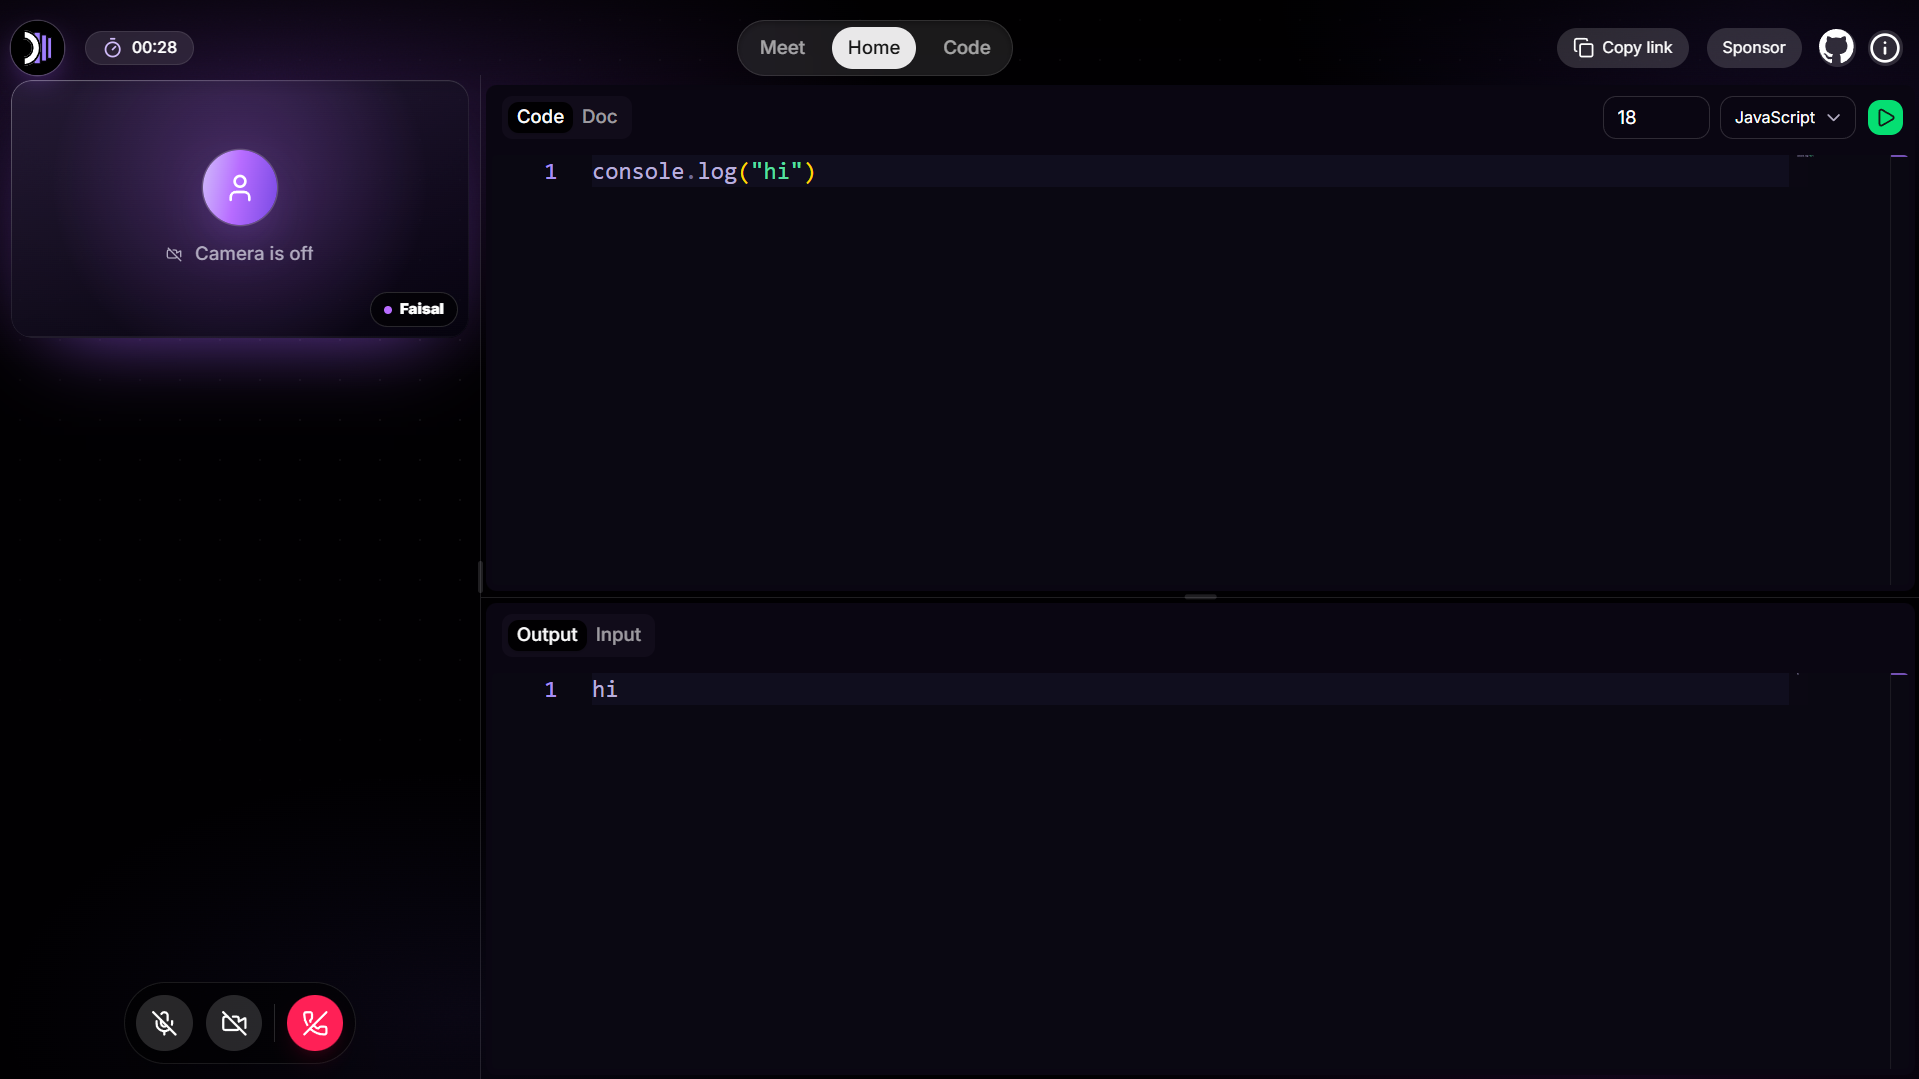Select the Home view tab

[874, 48]
